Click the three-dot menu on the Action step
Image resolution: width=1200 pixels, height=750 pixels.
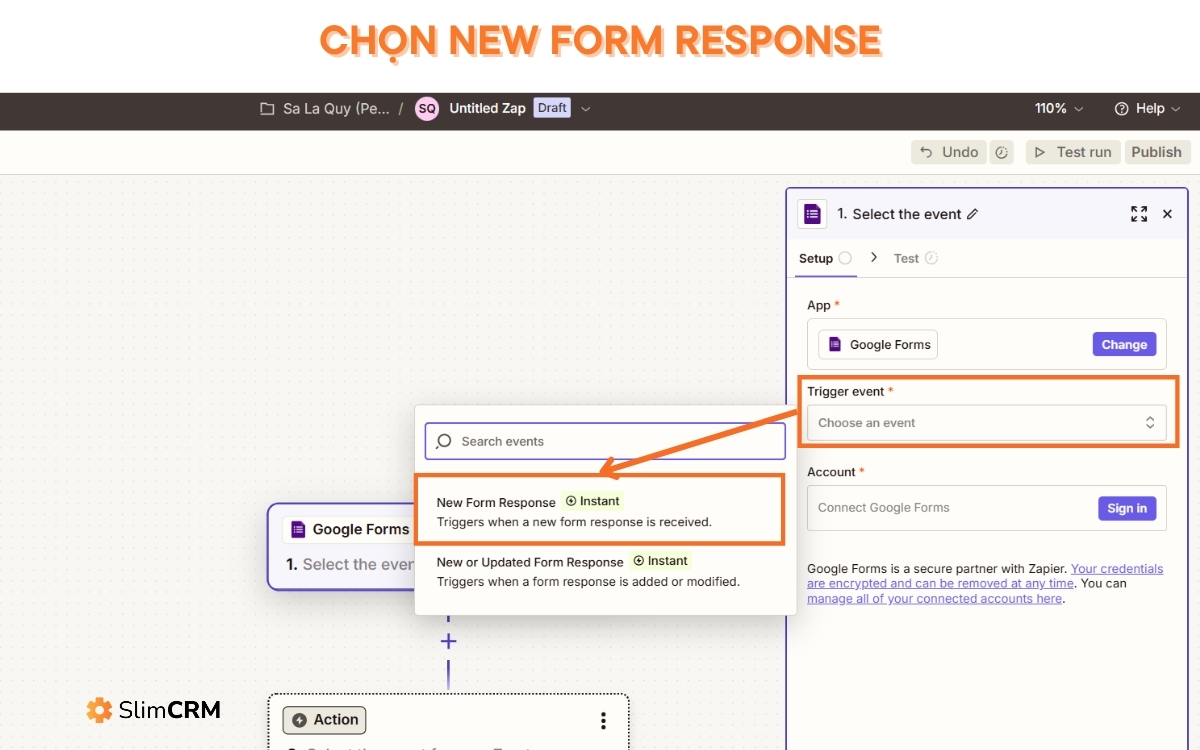point(603,721)
